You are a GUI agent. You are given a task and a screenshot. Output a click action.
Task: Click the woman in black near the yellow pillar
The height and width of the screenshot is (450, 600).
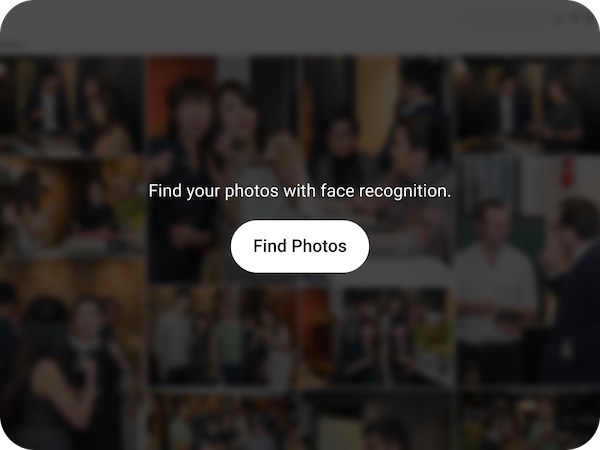(x=341, y=147)
